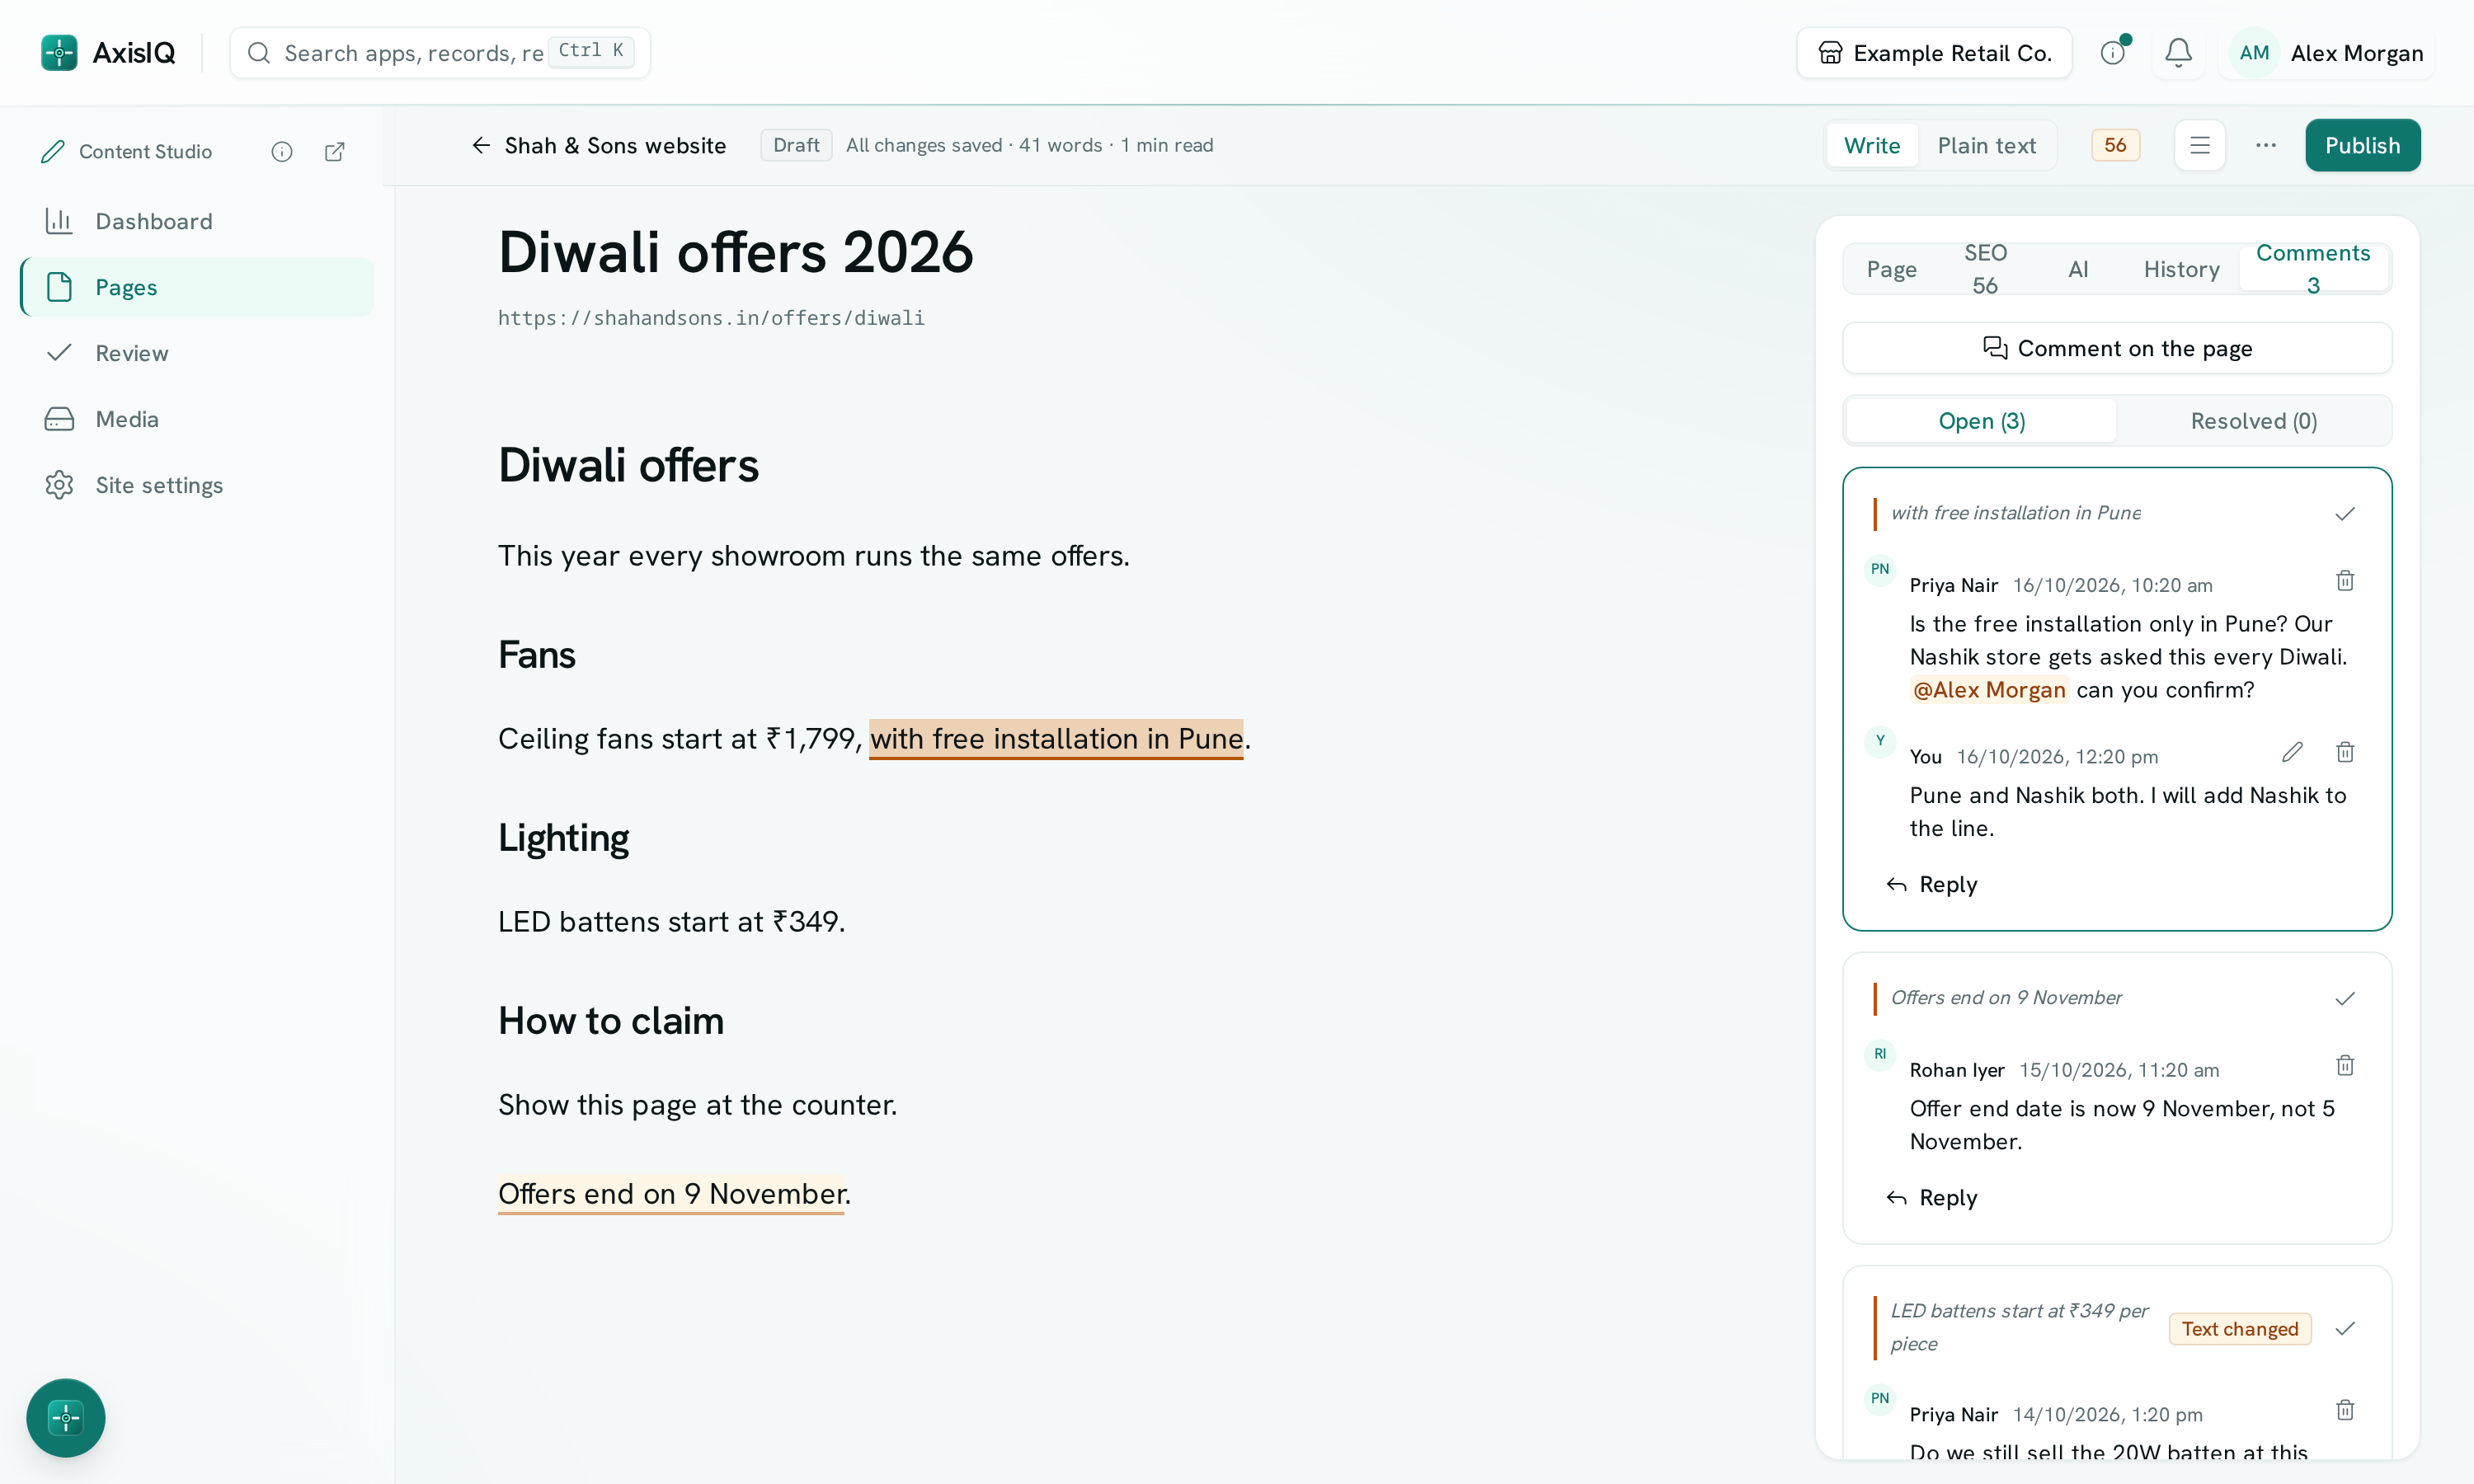Viewport: 2474px width, 1484px height.
Task: Click the search apps and records field
Action: click(440, 52)
